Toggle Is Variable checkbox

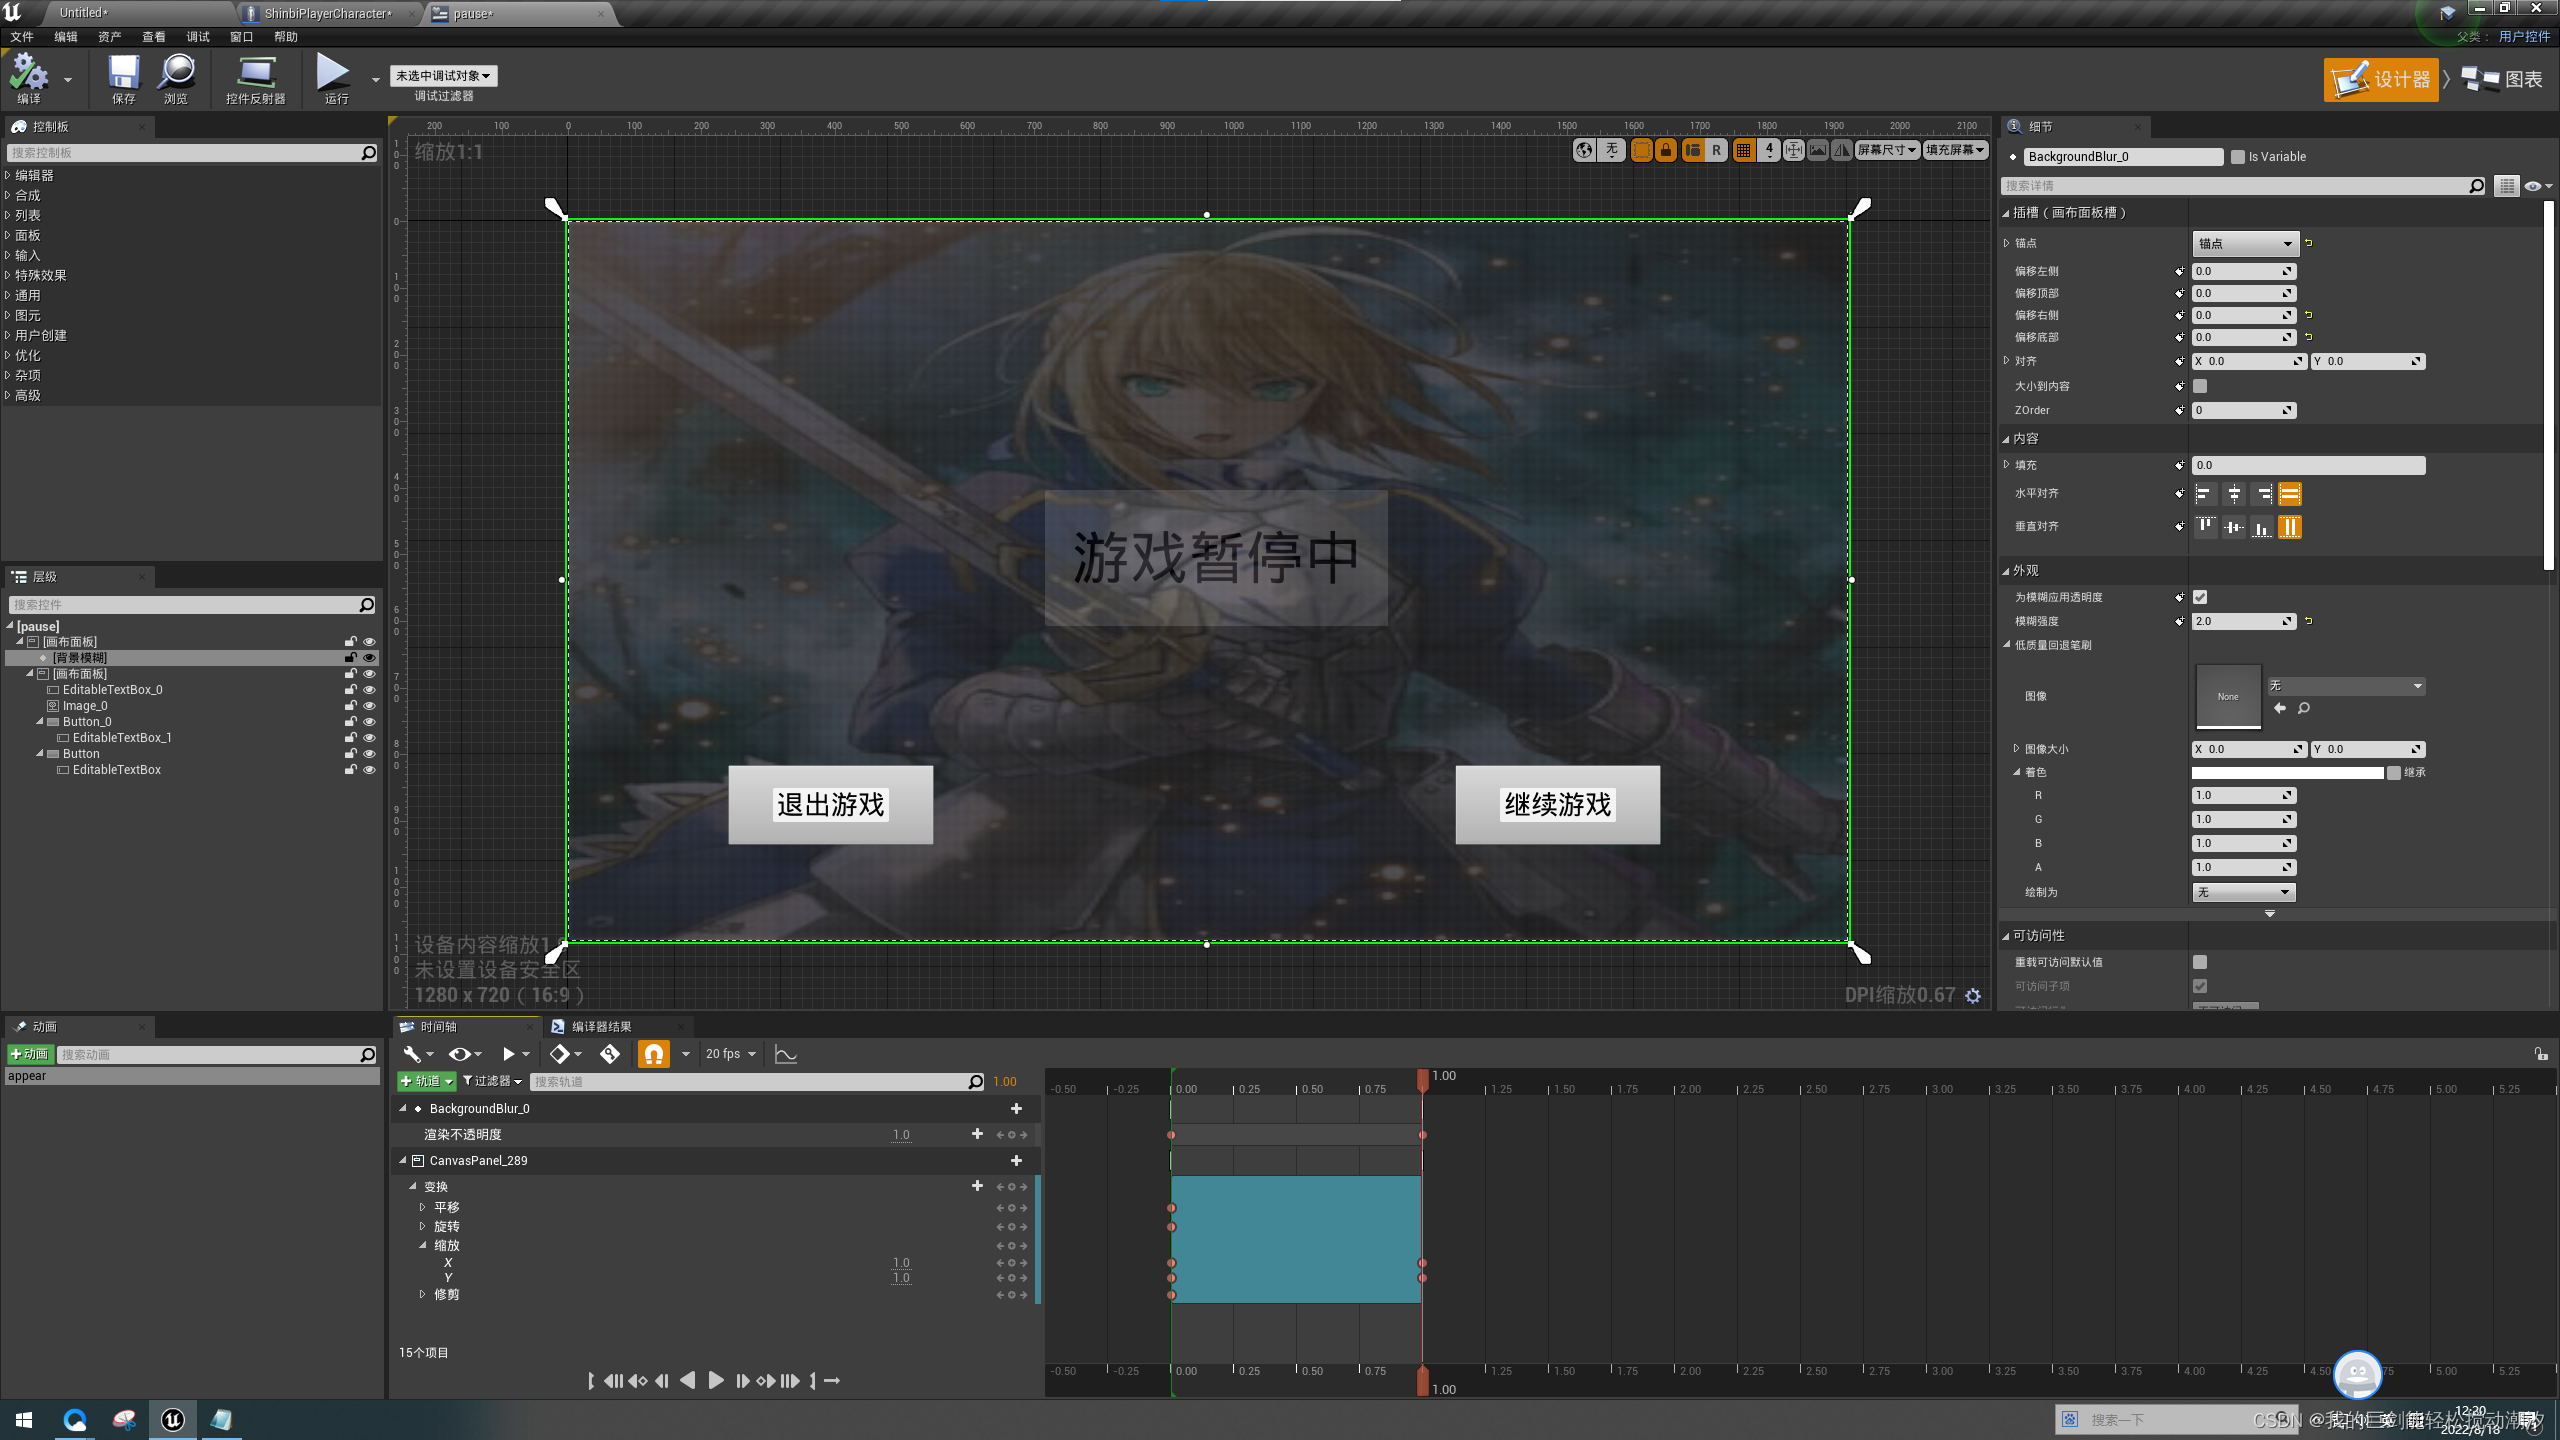click(2238, 157)
